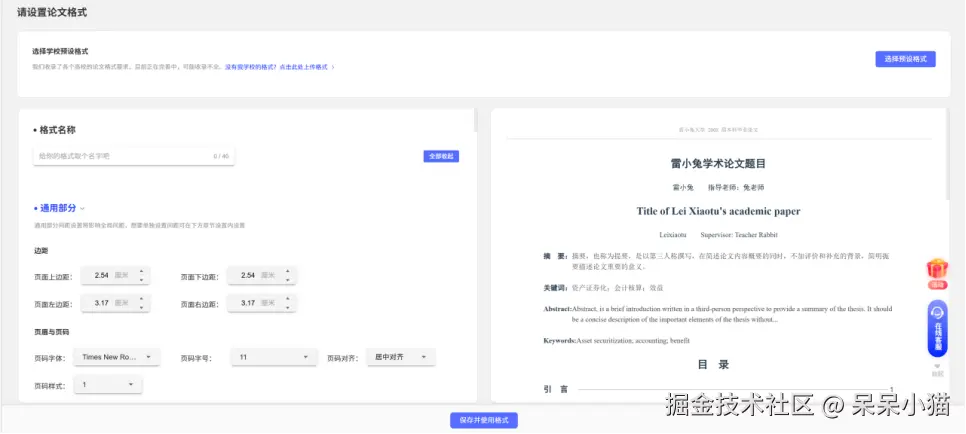
Task: Open the 页码字体 Times New Roman dropdown
Action: point(116,357)
